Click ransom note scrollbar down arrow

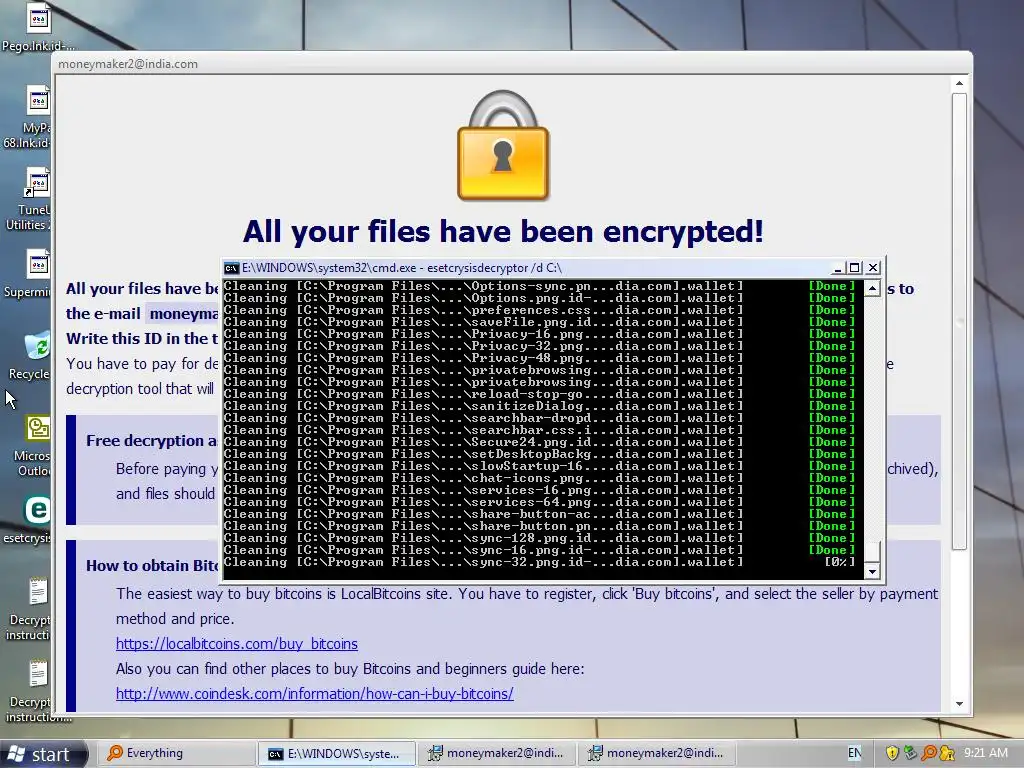[x=959, y=704]
